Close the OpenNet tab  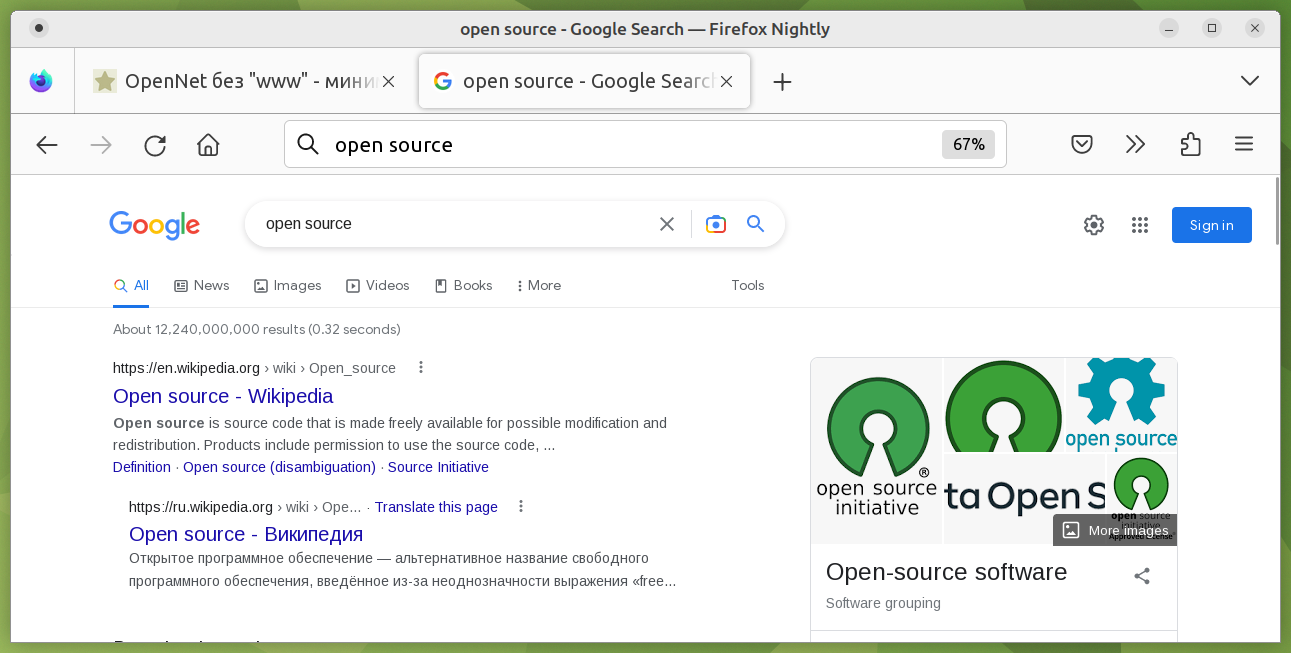[389, 81]
